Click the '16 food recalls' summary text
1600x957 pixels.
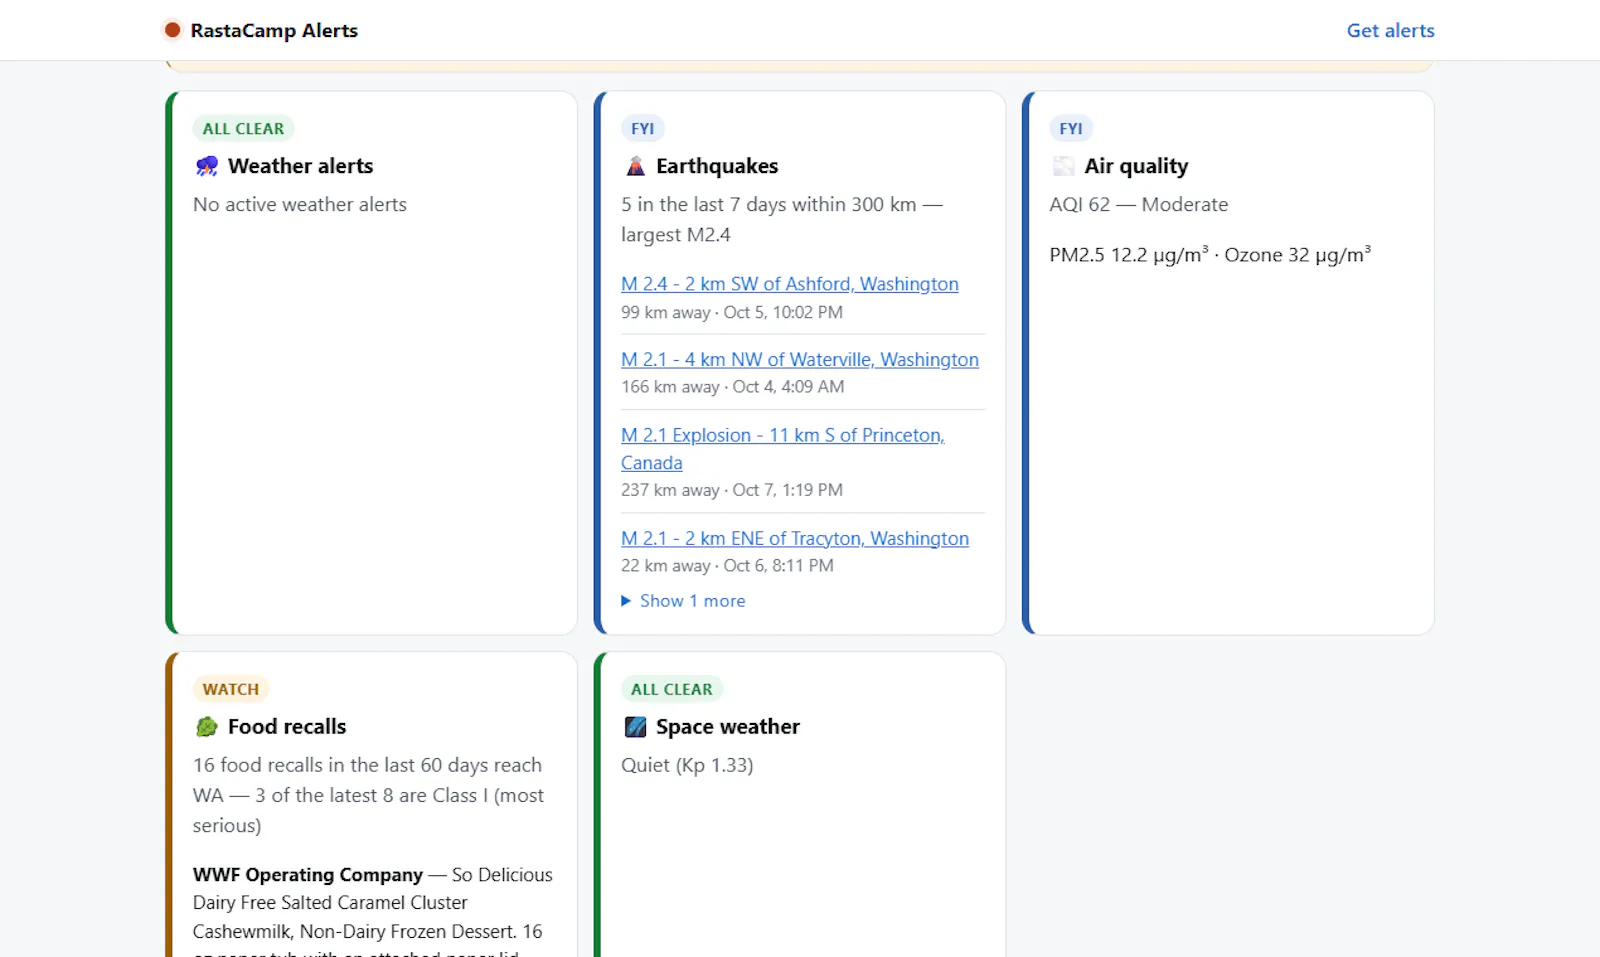369,795
